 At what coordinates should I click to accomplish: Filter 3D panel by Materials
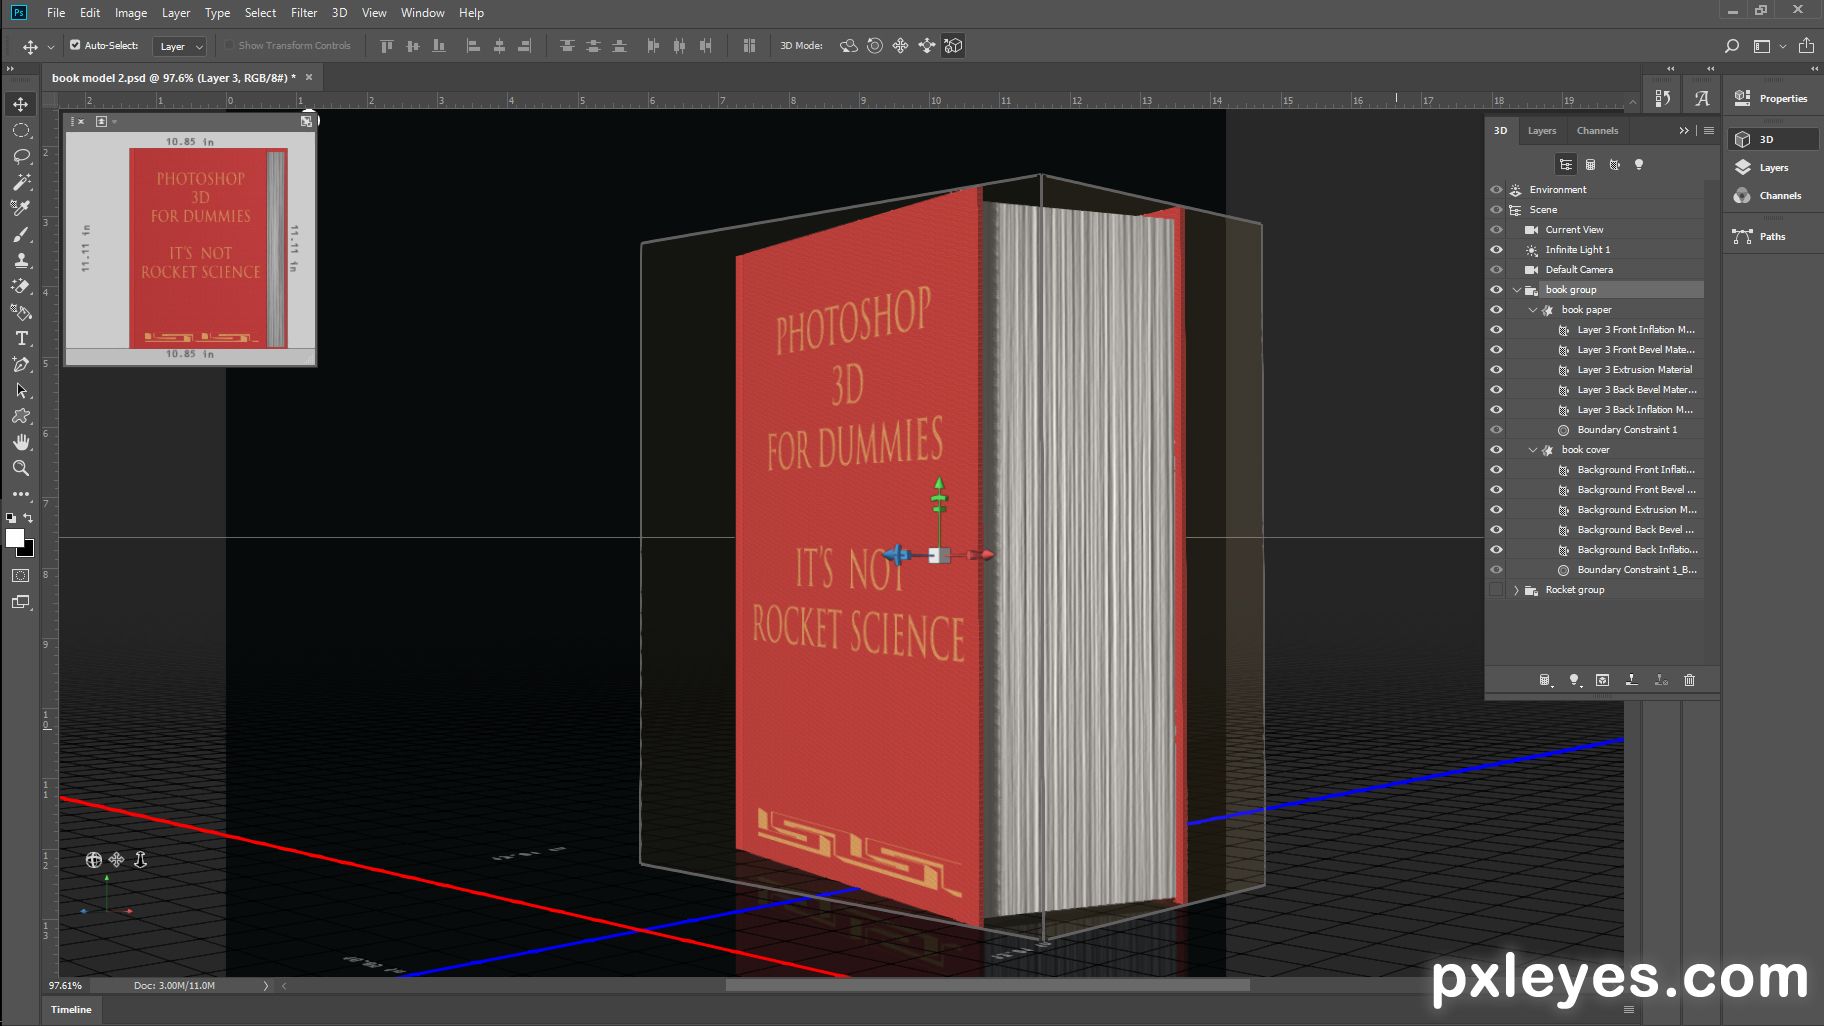[1614, 165]
